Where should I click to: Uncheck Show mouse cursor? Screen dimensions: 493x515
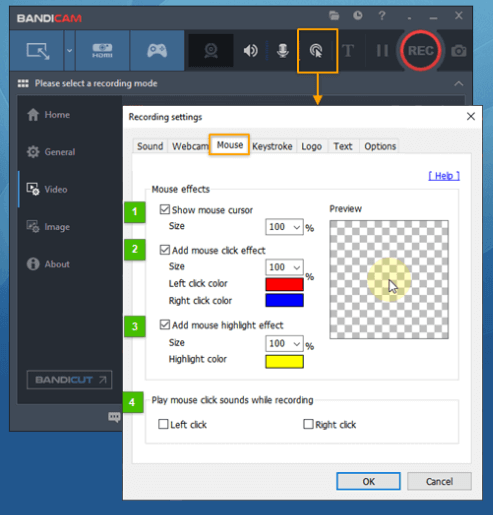pyautogui.click(x=165, y=210)
